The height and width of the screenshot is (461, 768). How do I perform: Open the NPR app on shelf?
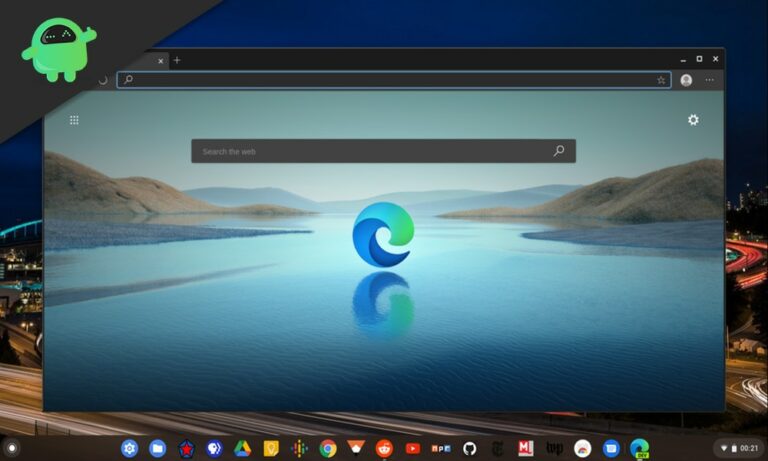[x=441, y=448]
